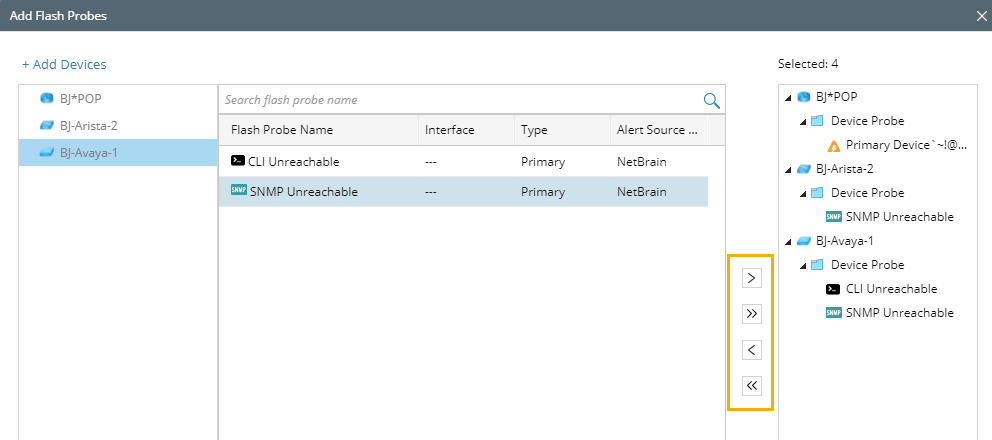Sort by Flash Probe Name column header
This screenshot has width=992, height=440.
click(282, 130)
